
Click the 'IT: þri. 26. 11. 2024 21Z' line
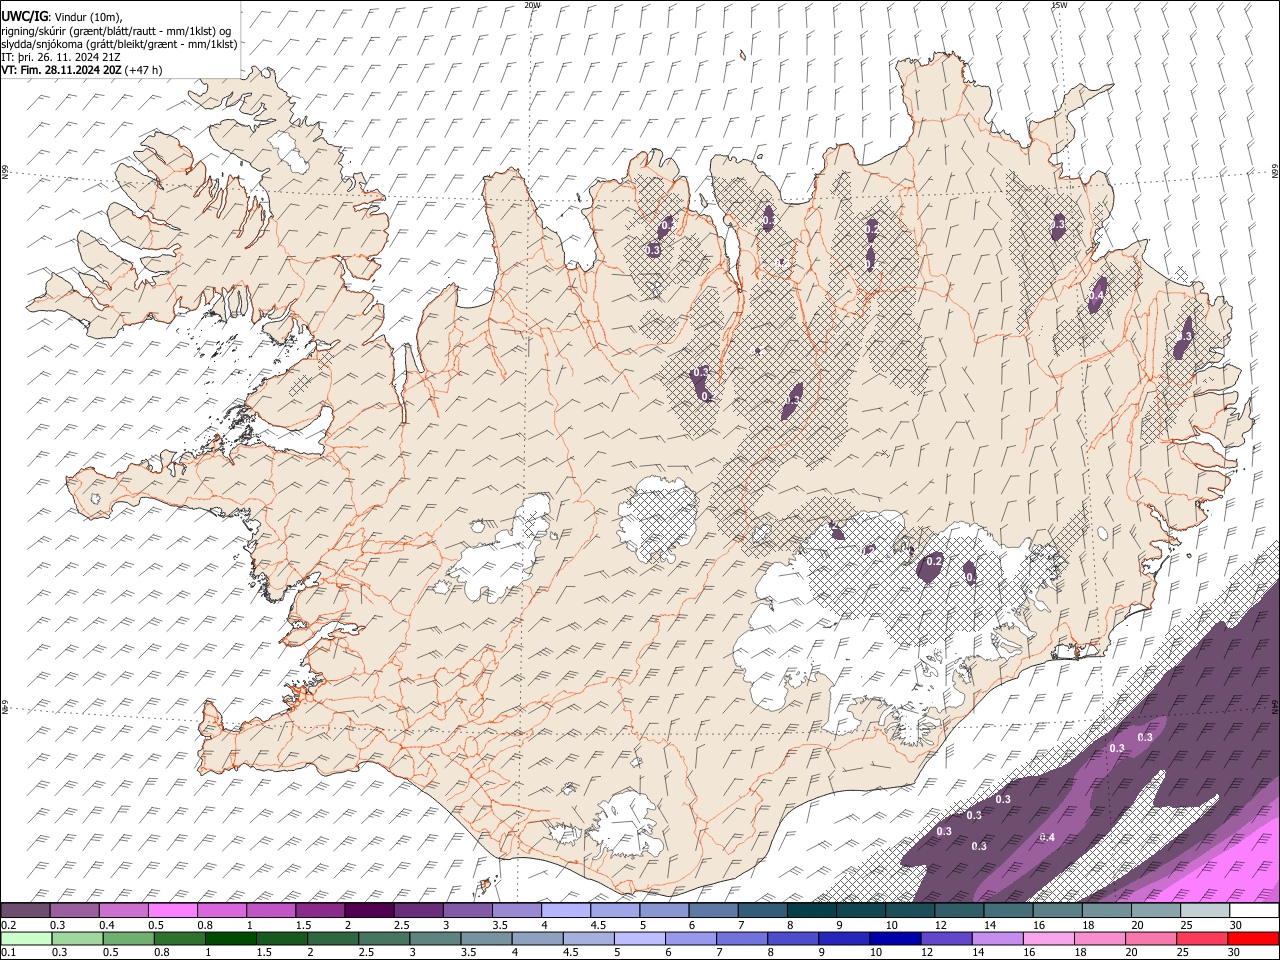click(62, 57)
